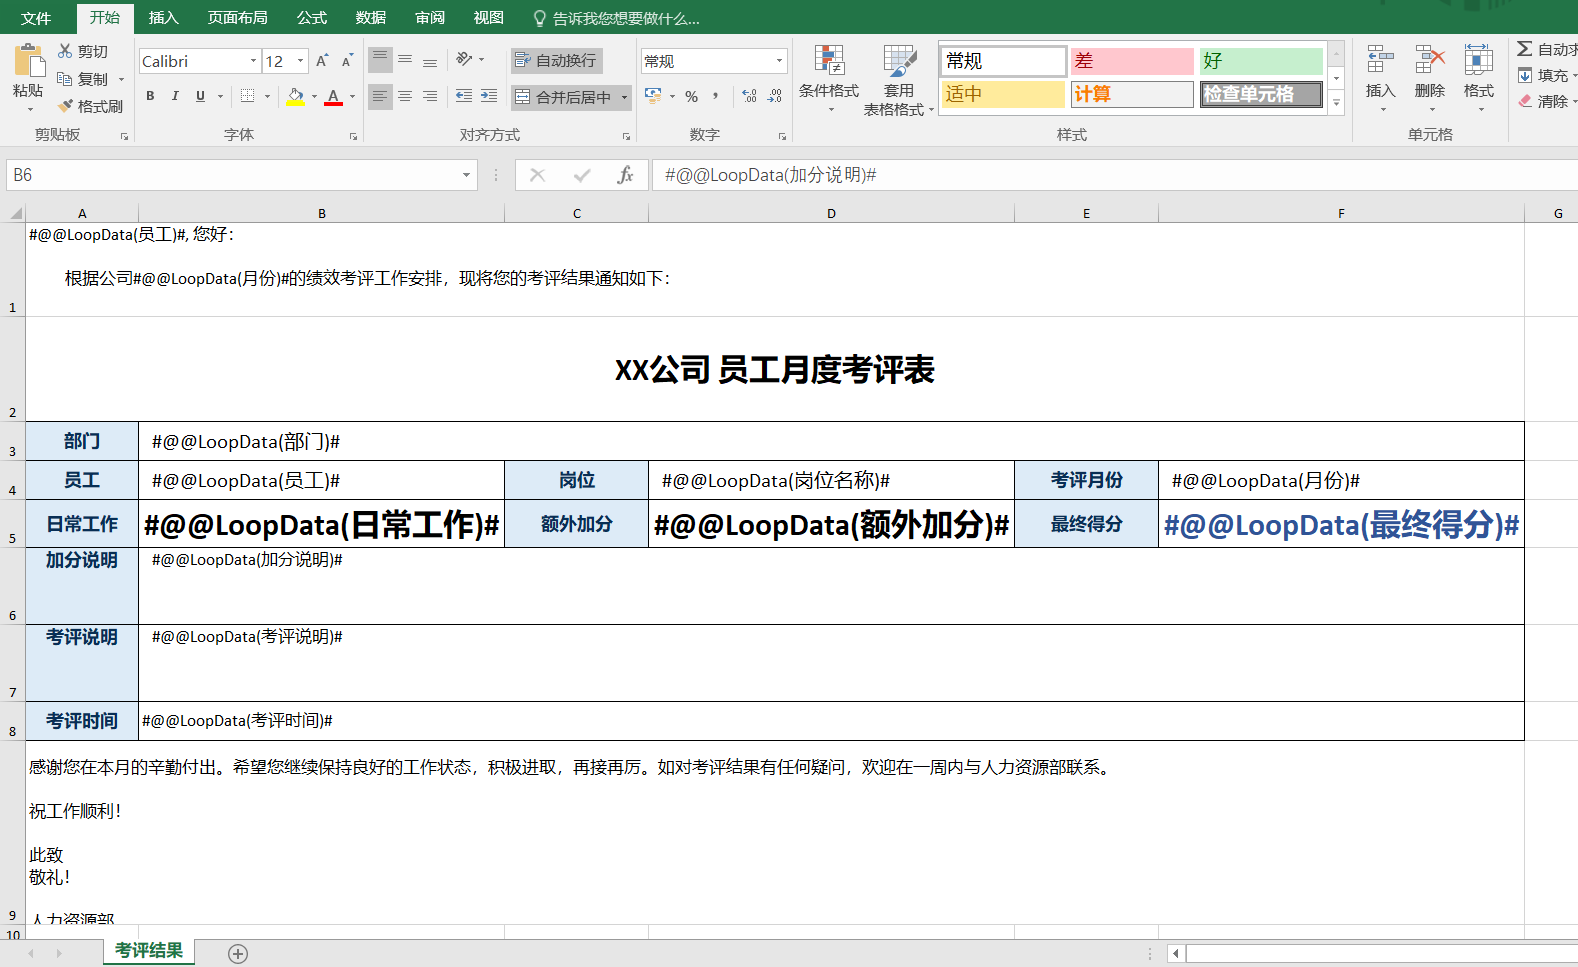This screenshot has height=967, width=1578.
Task: Toggle the Wrap Text (自动换行) button
Action: (556, 61)
